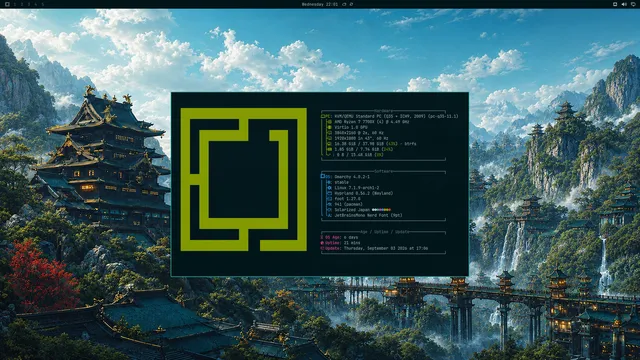Viewport: 640px width, 360px height.
Task: Select the 'Thursday, September 03' update date text
Action: coord(370,248)
